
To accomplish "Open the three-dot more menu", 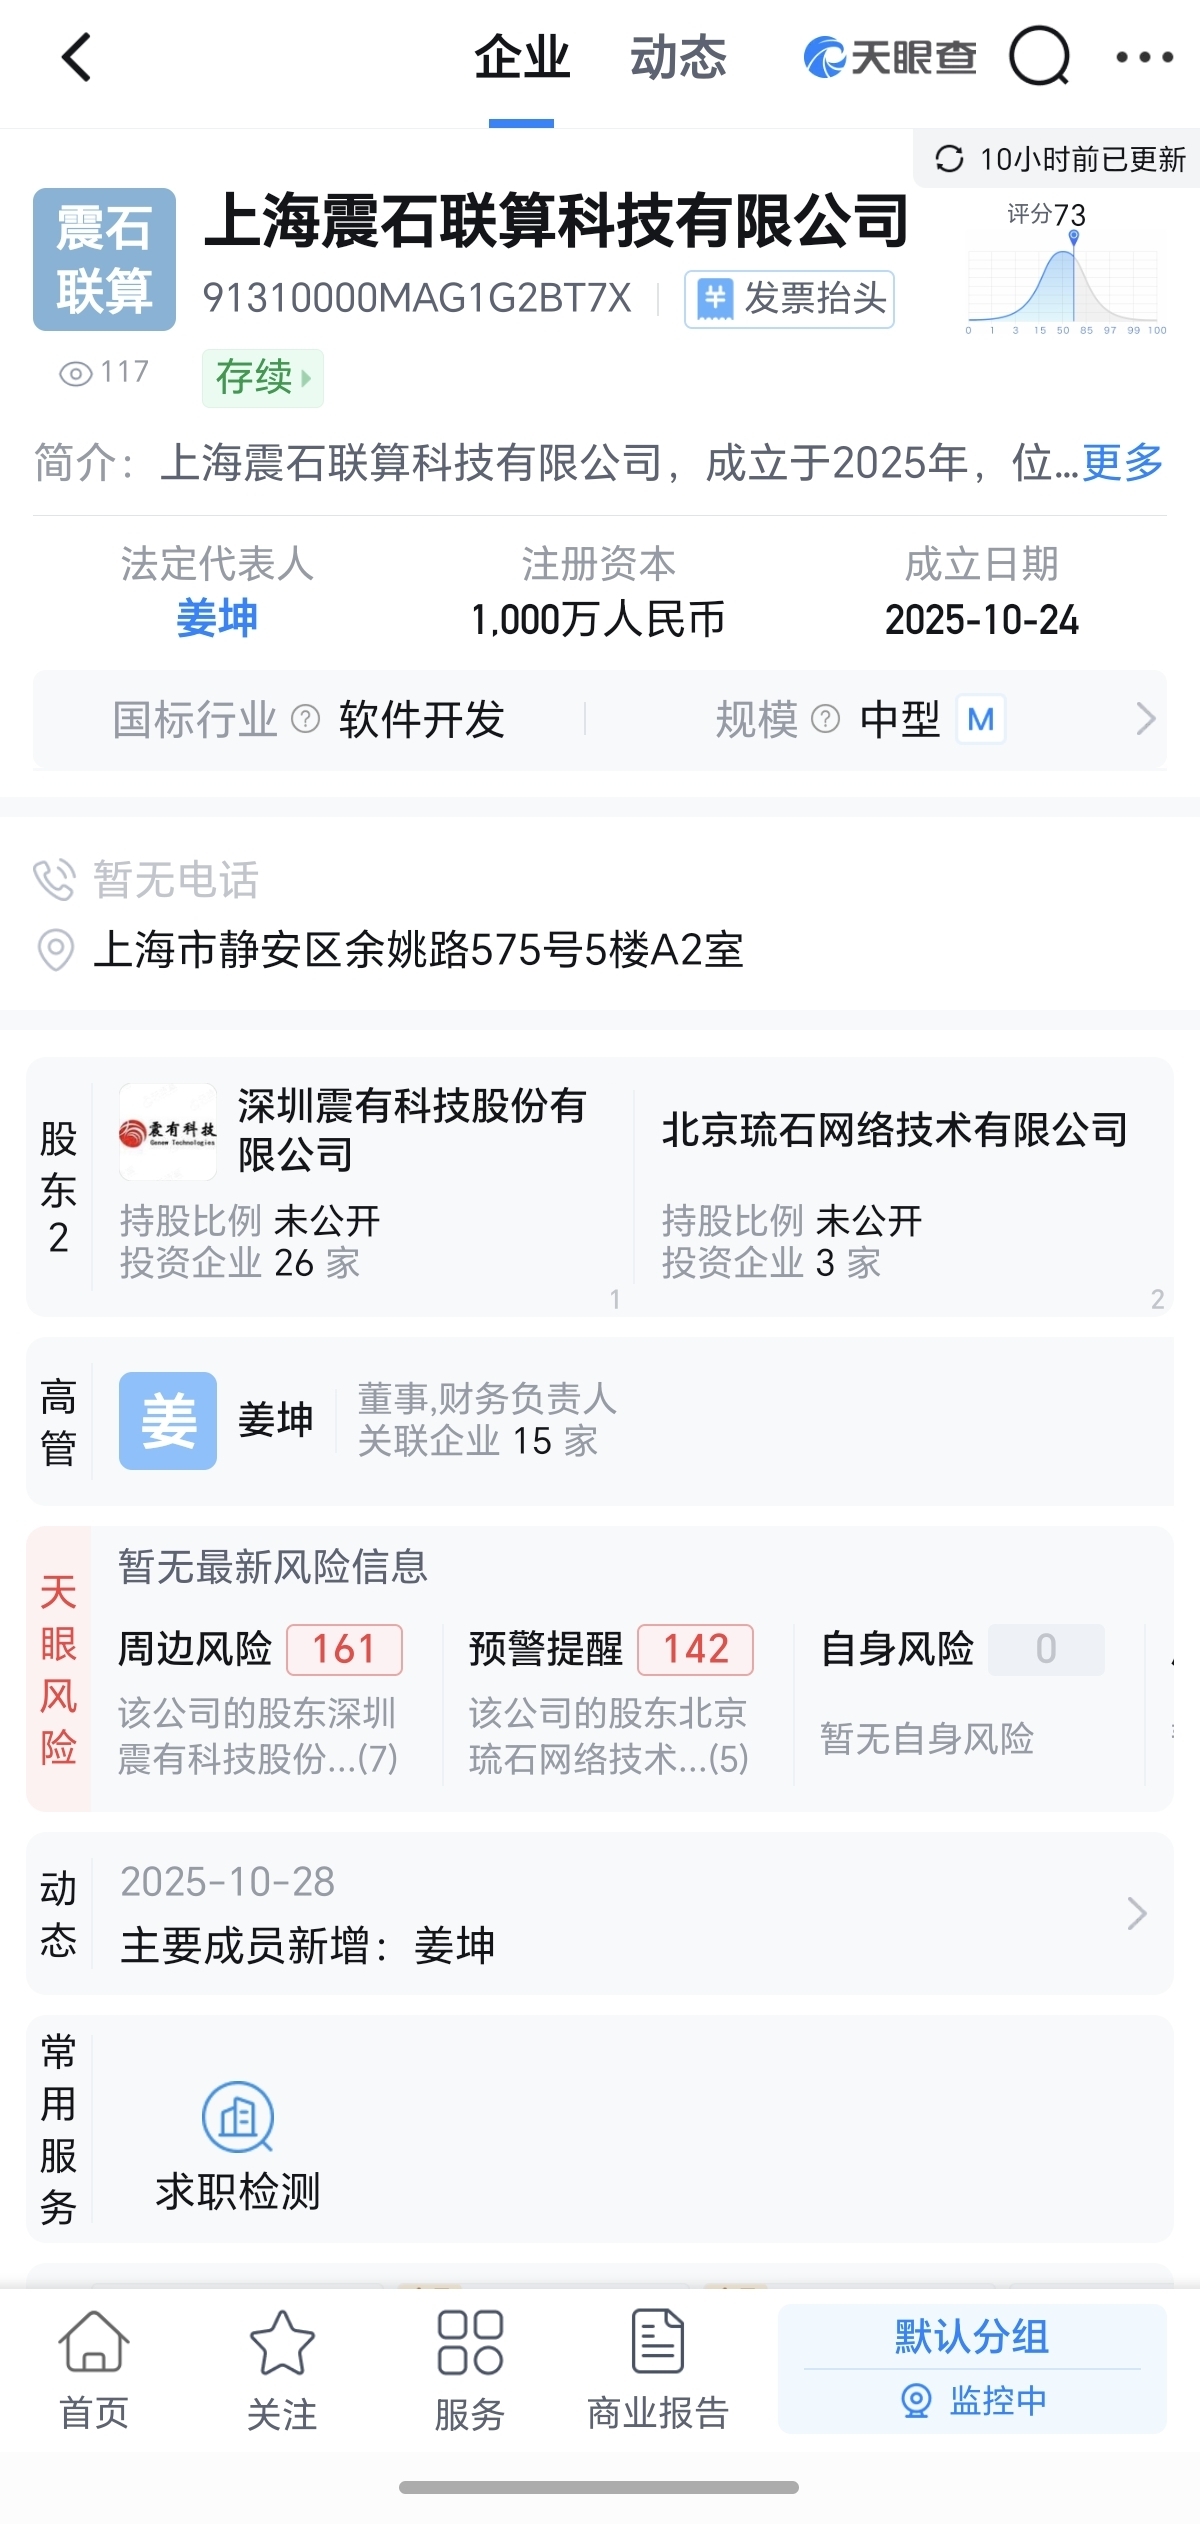I will click(1144, 57).
